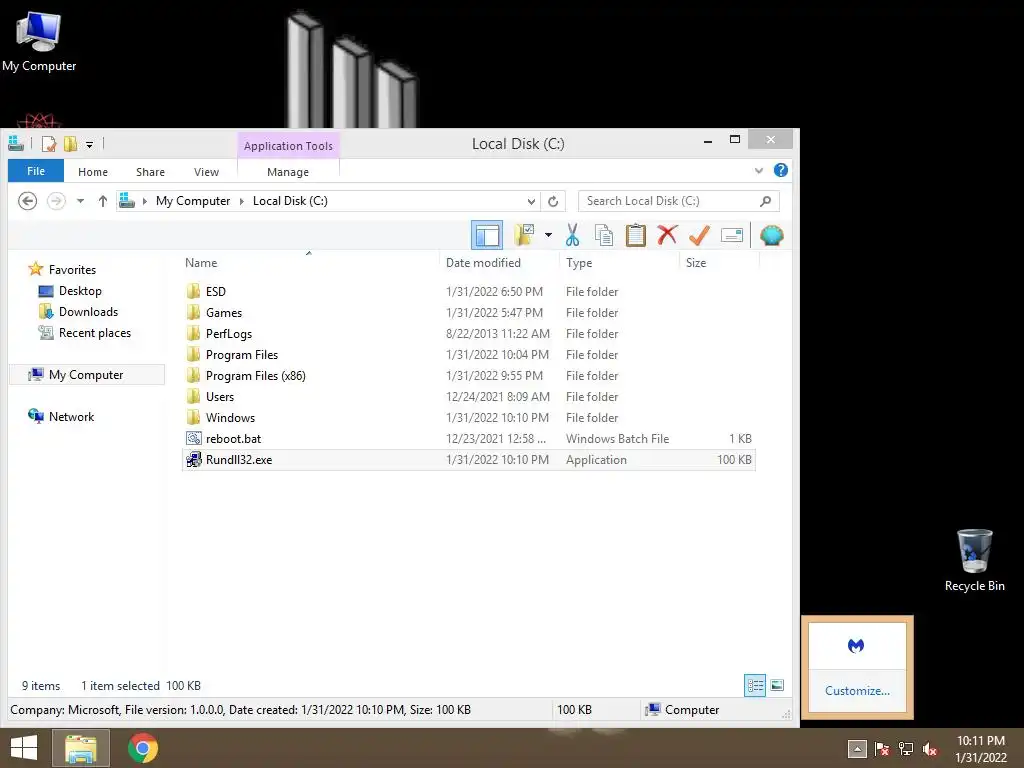Open the Share ribbon tab
Screen dimensions: 1024x768
coord(150,172)
